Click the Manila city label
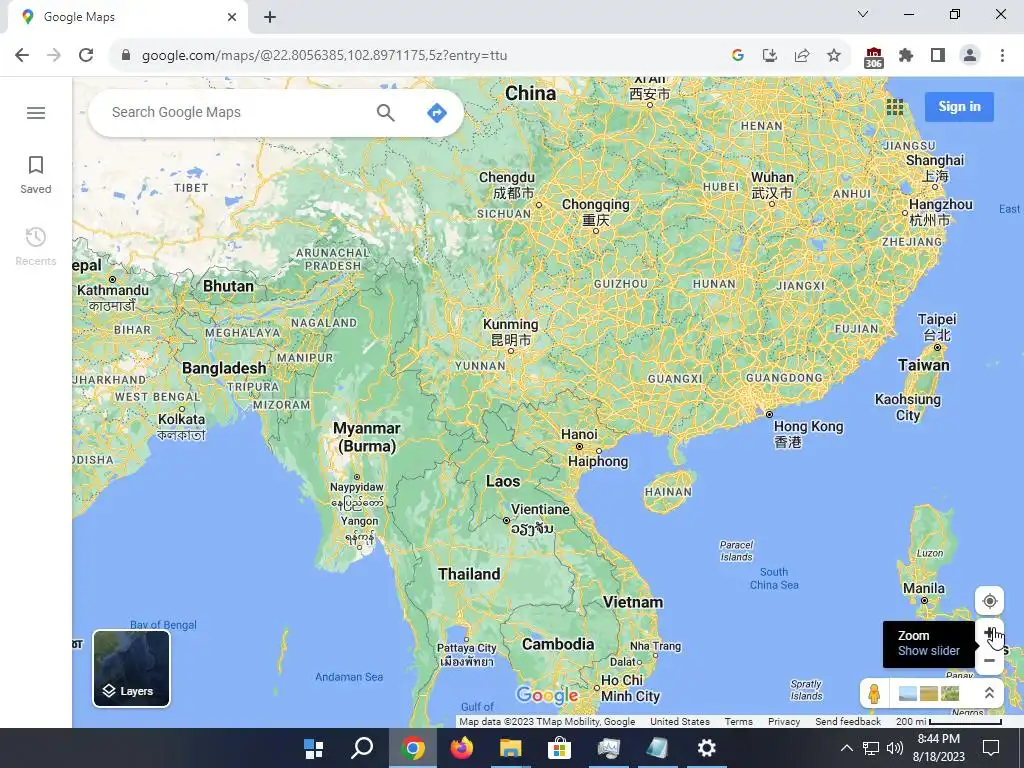 tap(923, 588)
